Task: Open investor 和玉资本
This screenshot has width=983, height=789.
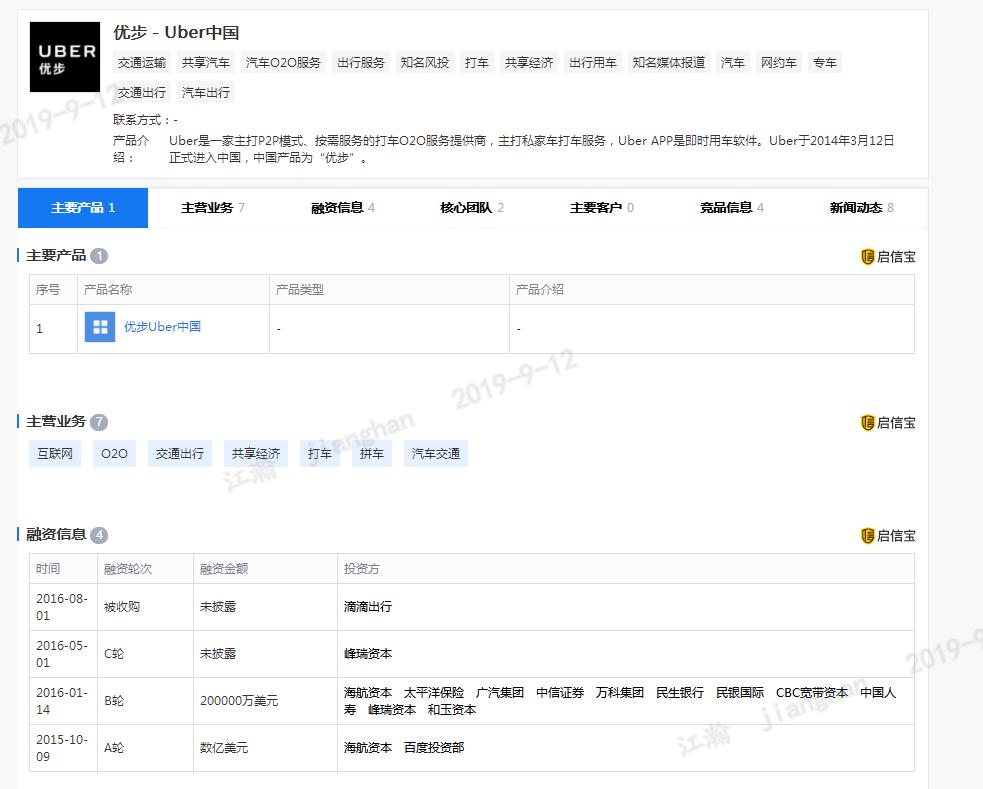Action: [x=452, y=709]
